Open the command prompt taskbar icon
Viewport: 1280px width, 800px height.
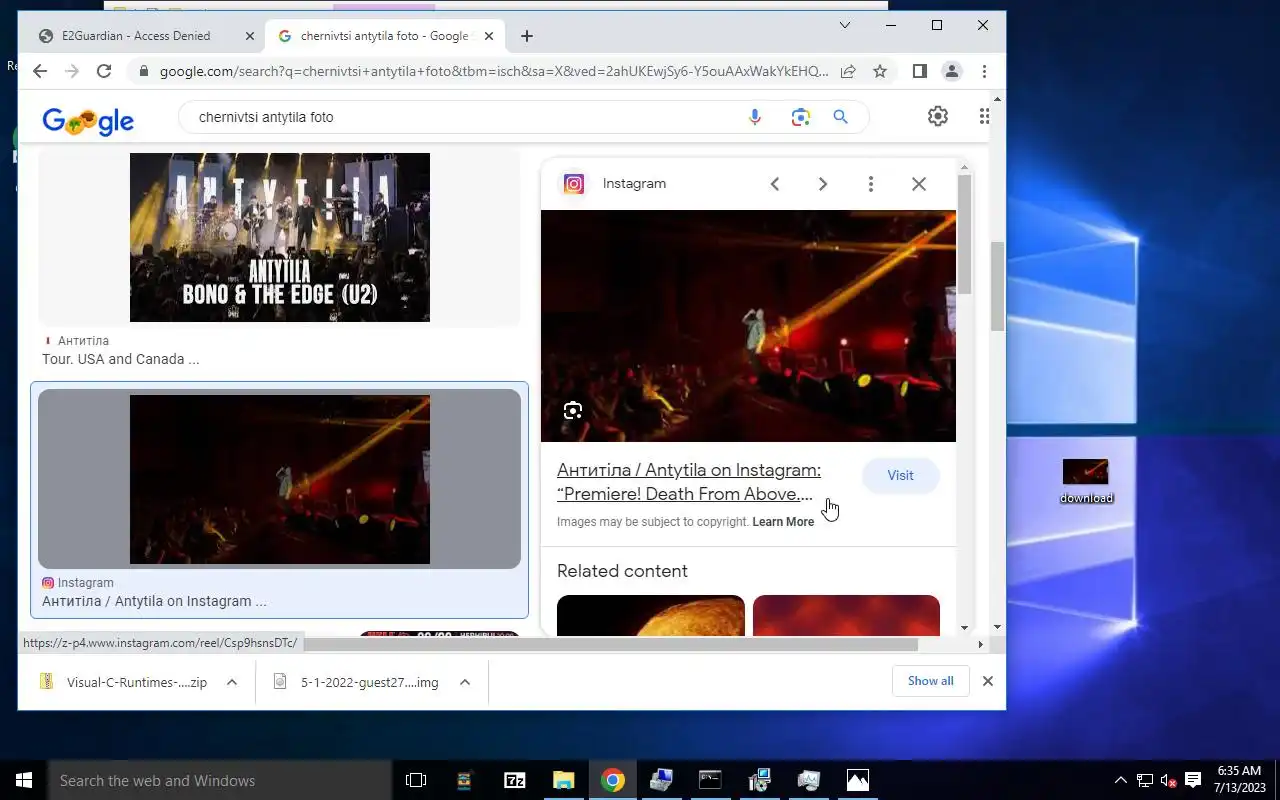point(710,780)
